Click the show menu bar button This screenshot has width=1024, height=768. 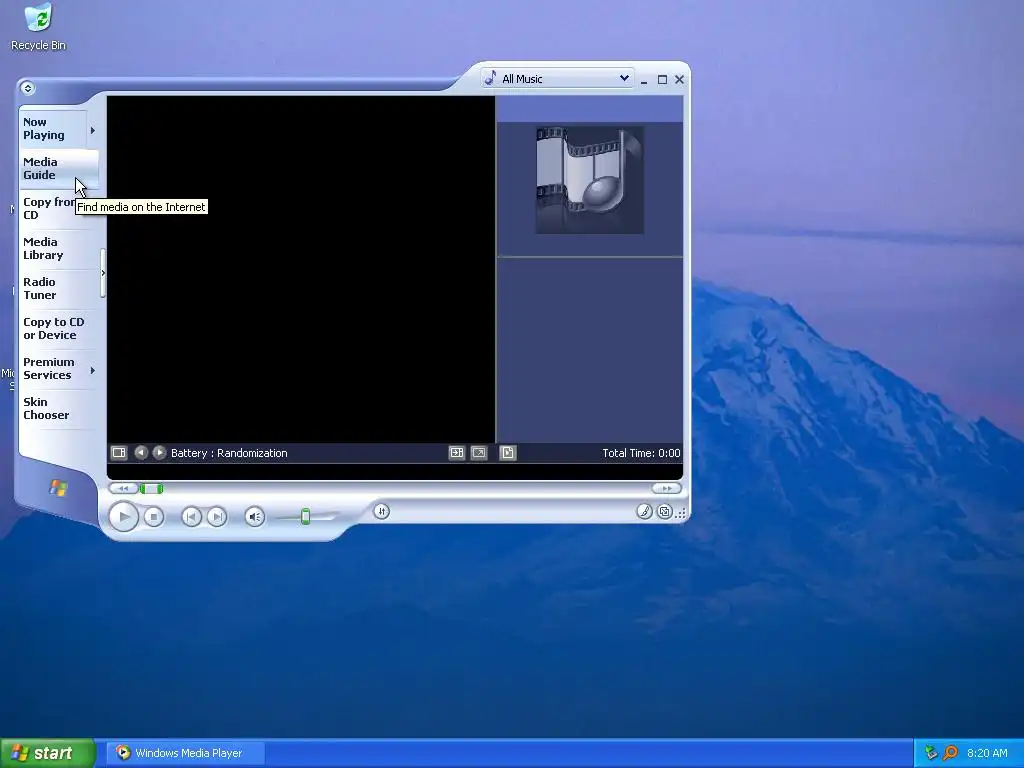tap(27, 88)
